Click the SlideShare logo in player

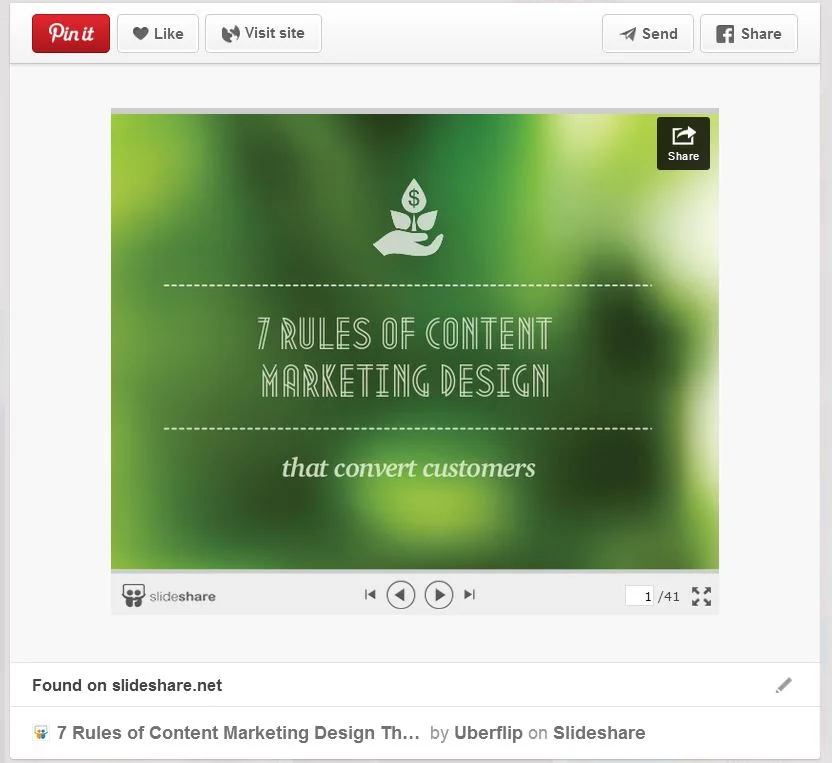(169, 596)
